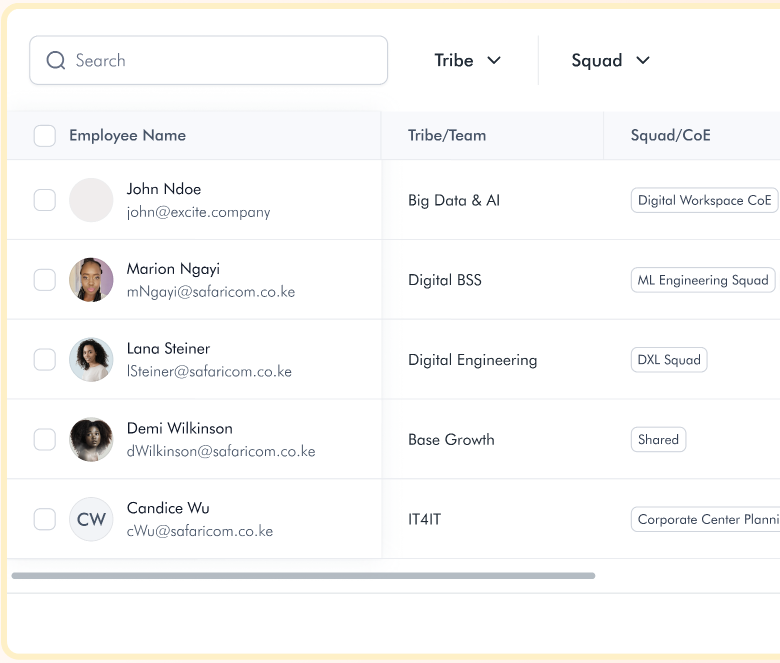Check the box for John Ndoe
Screen dimensions: 780x663
pos(45,200)
